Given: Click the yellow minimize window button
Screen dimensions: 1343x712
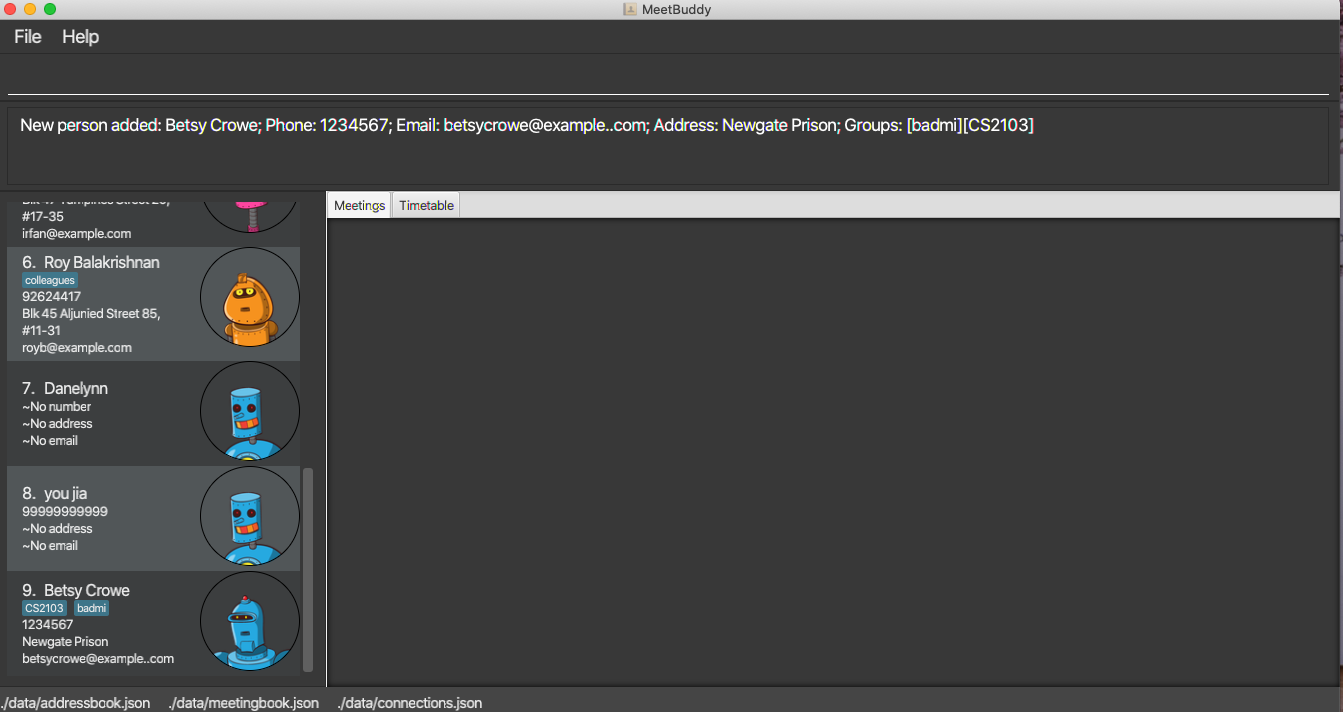Looking at the screenshot, I should point(30,9).
